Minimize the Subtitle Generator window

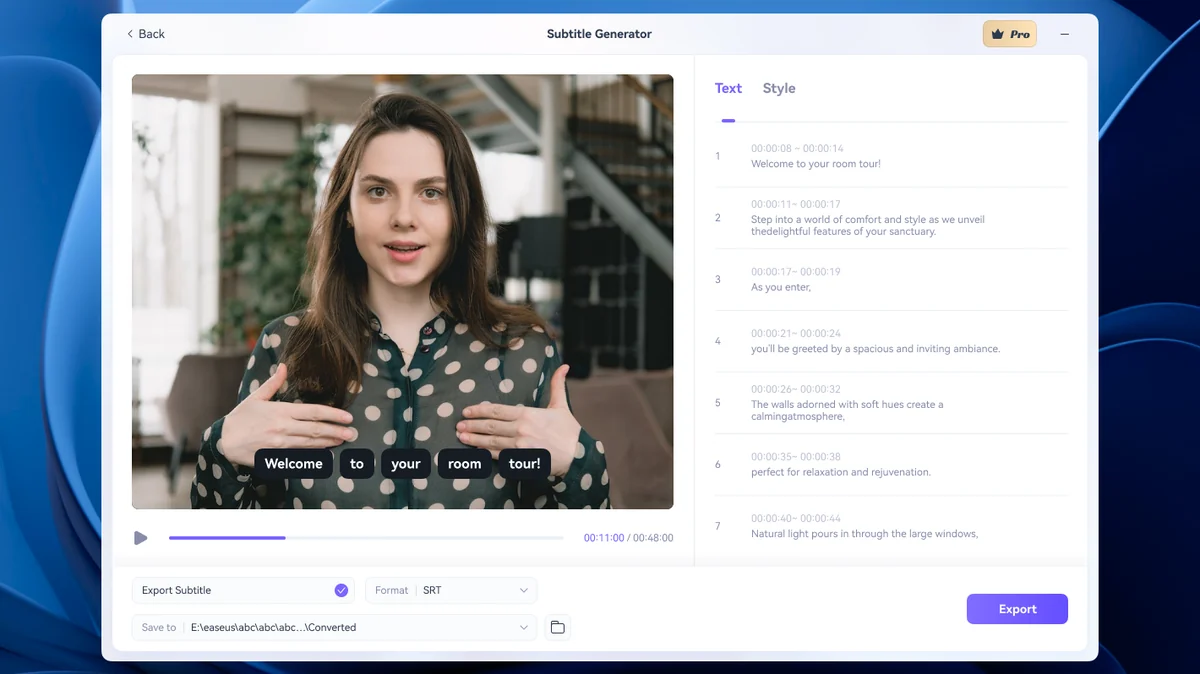click(x=1065, y=34)
